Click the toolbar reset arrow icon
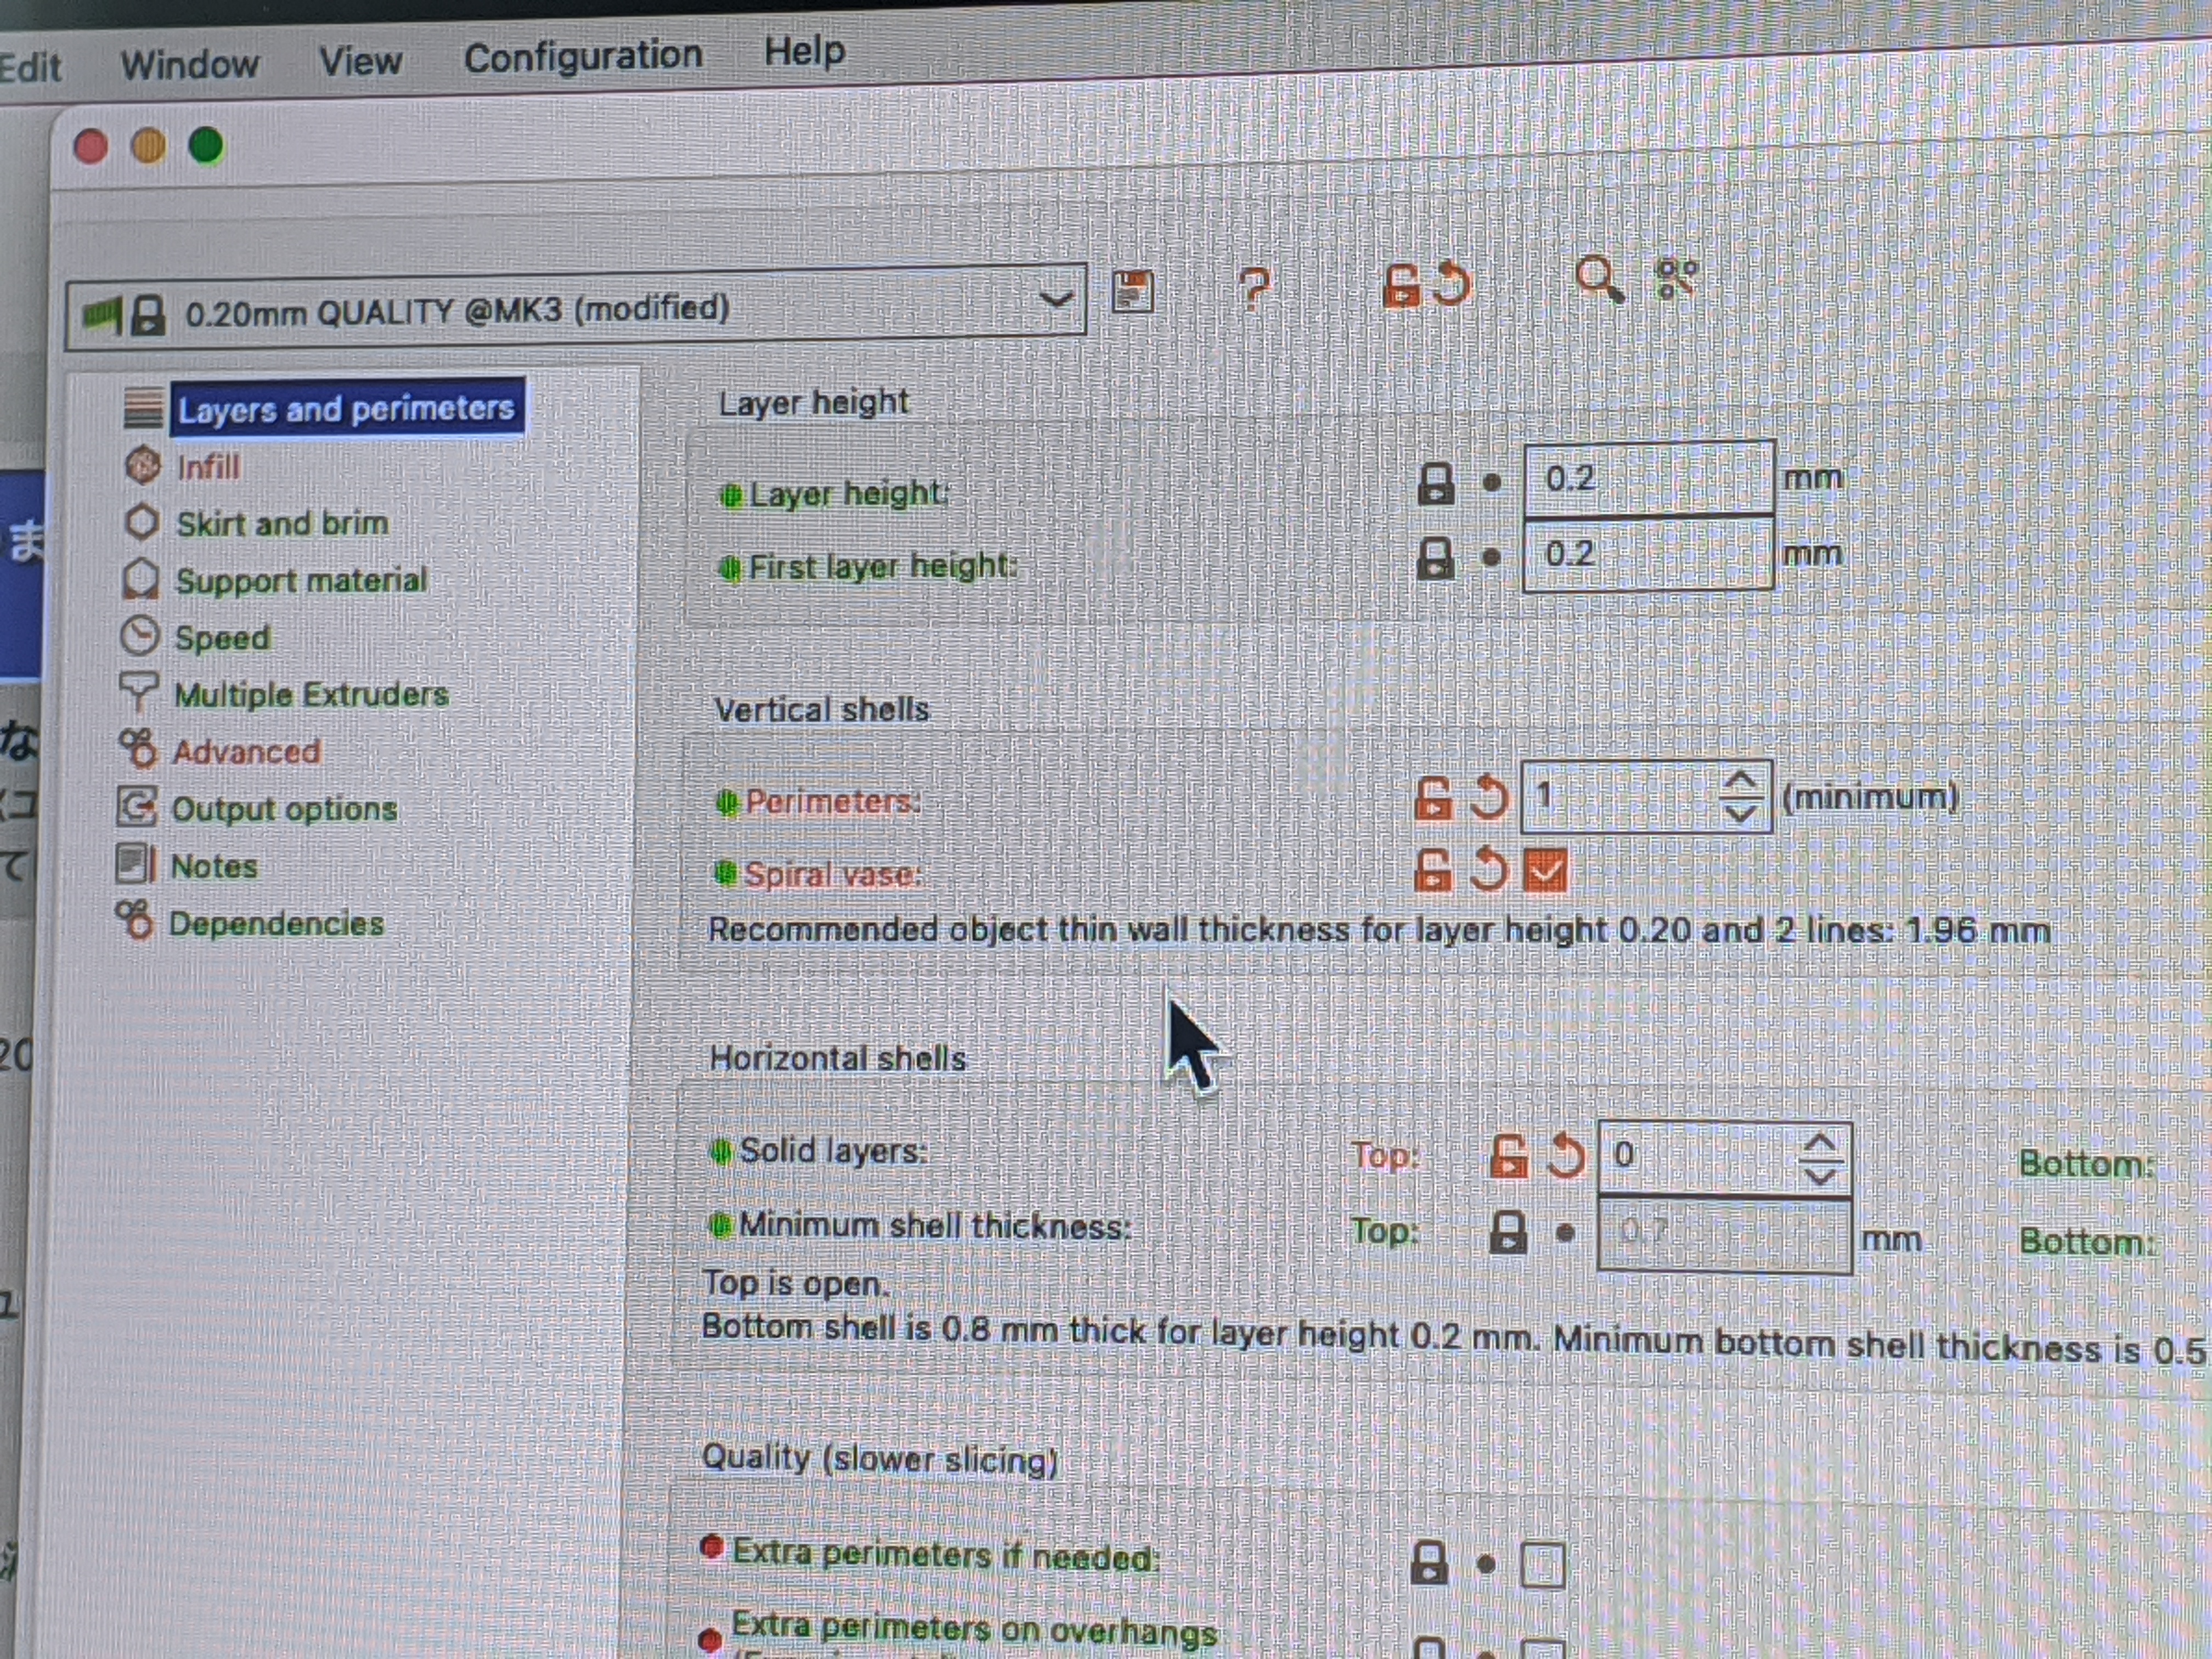 tap(1451, 284)
